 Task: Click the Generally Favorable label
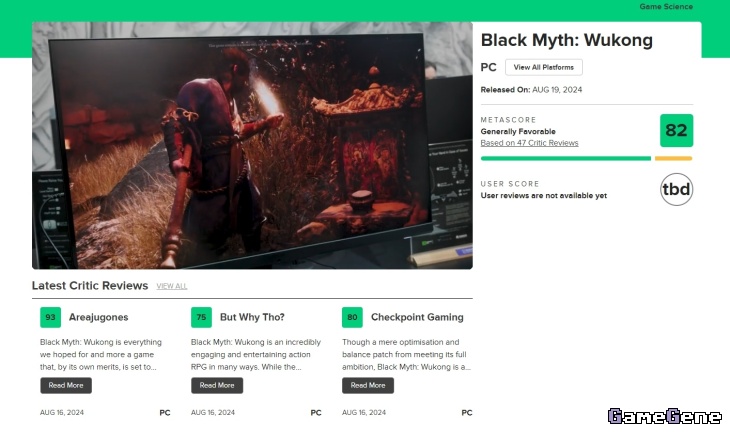[518, 132]
